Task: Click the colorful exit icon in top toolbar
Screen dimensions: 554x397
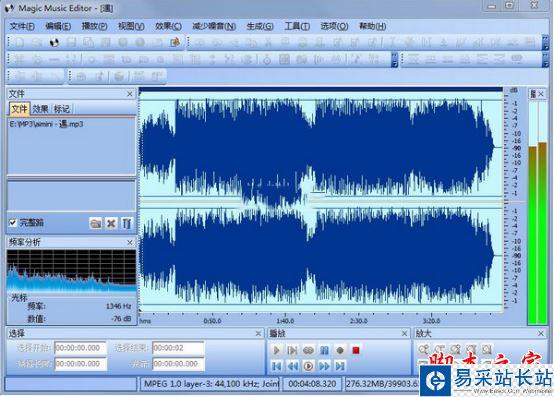Action: (x=175, y=42)
